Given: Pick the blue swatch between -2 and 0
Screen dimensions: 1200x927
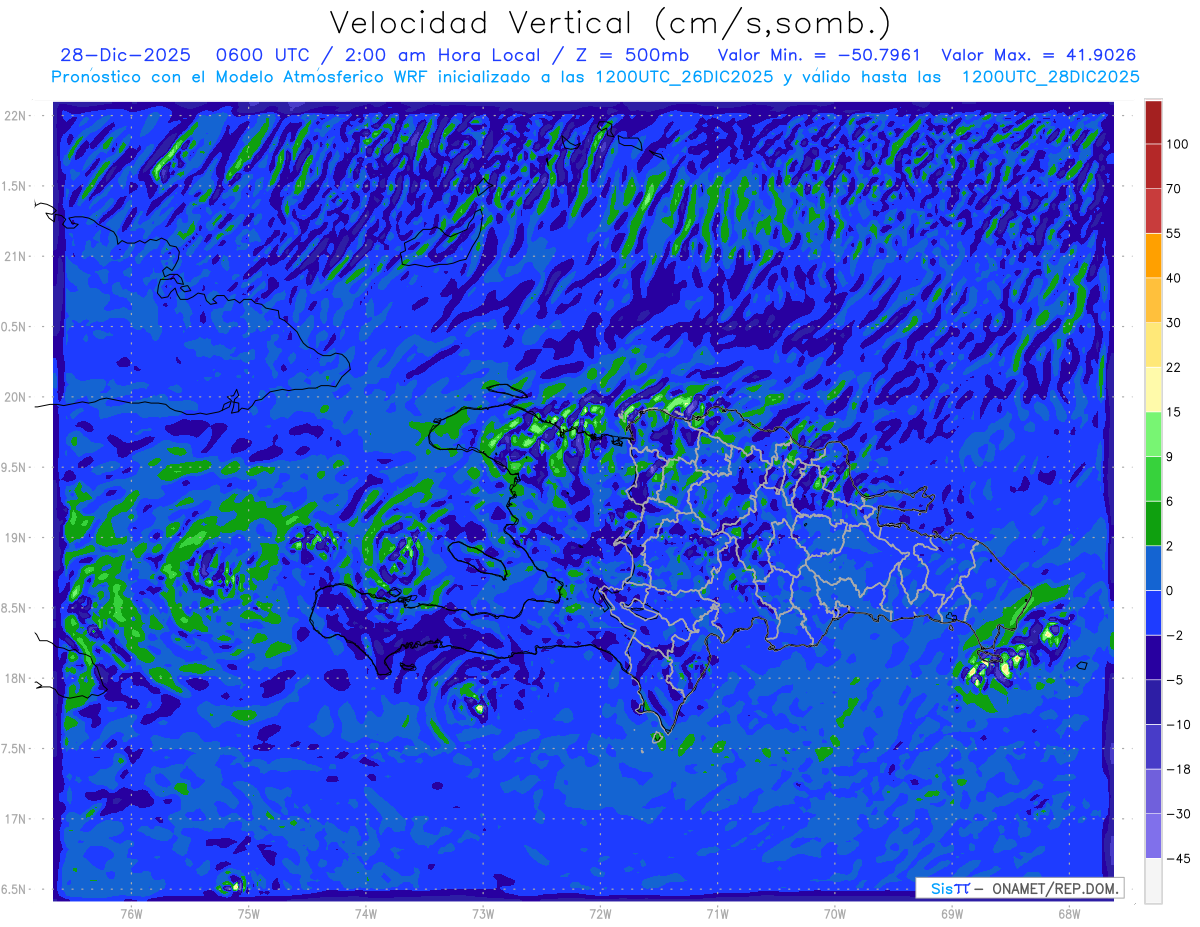Looking at the screenshot, I should tap(1153, 612).
